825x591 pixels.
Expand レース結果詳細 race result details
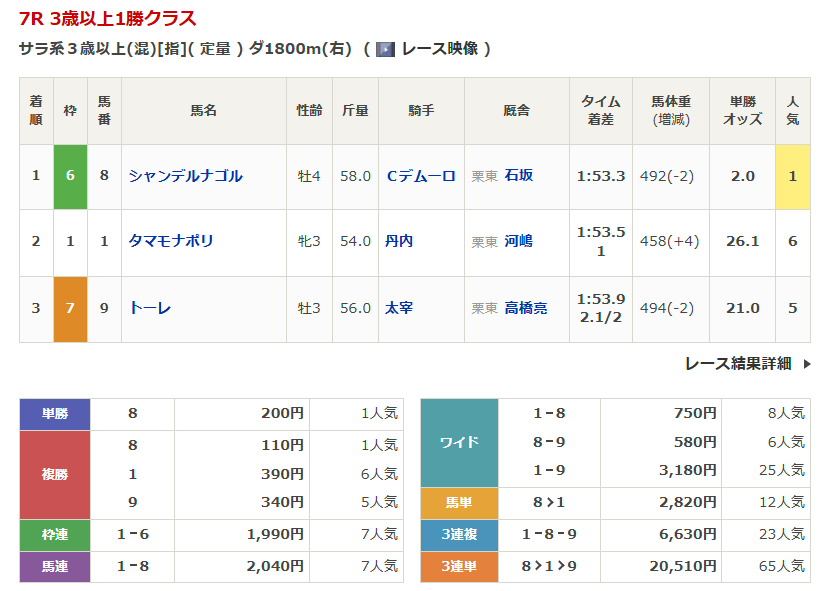click(738, 364)
